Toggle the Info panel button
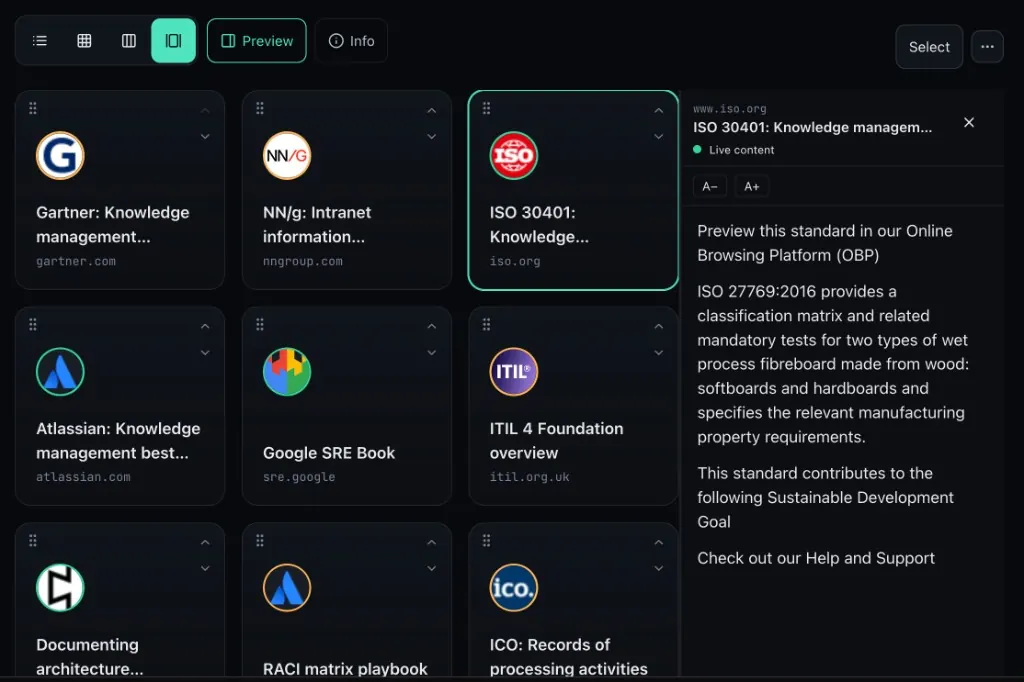 [351, 41]
